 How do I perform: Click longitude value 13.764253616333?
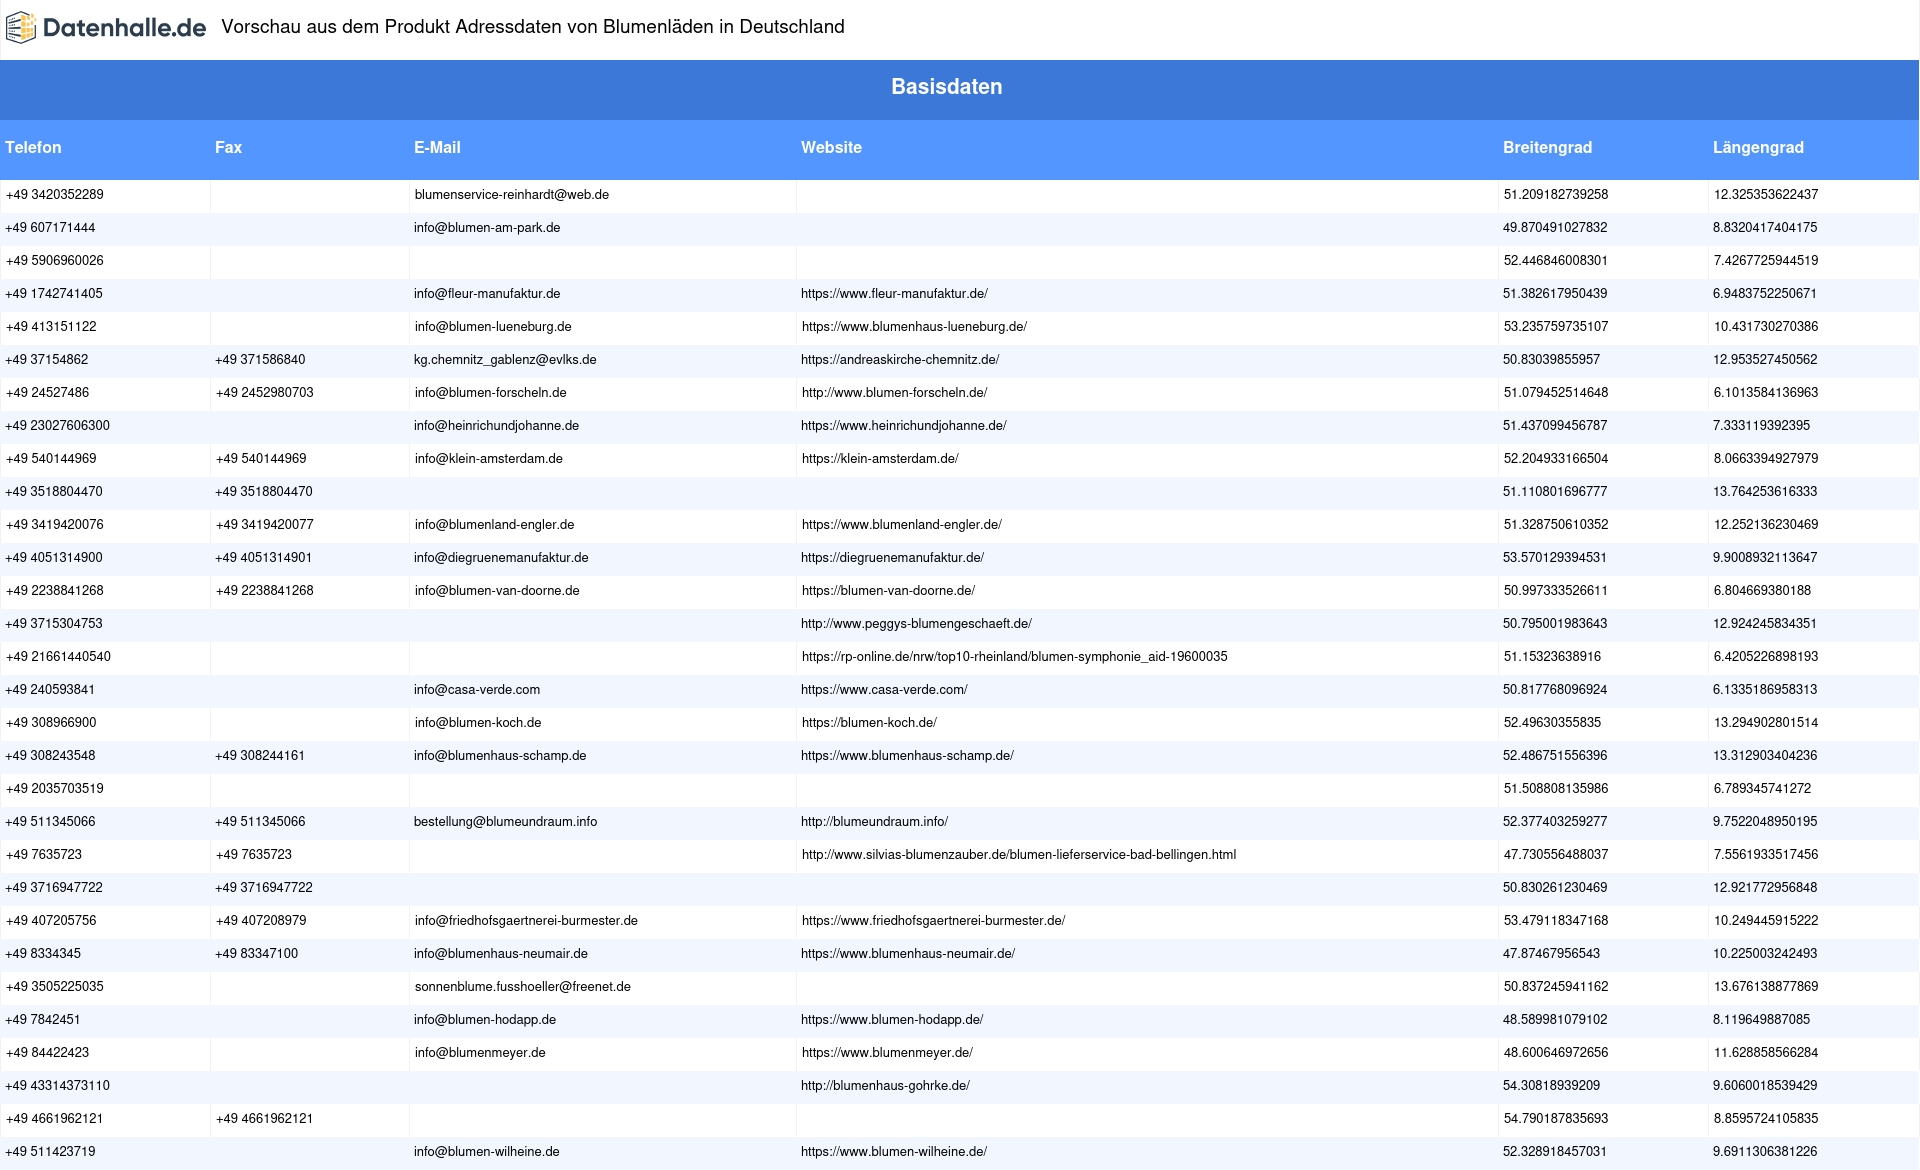(1765, 492)
